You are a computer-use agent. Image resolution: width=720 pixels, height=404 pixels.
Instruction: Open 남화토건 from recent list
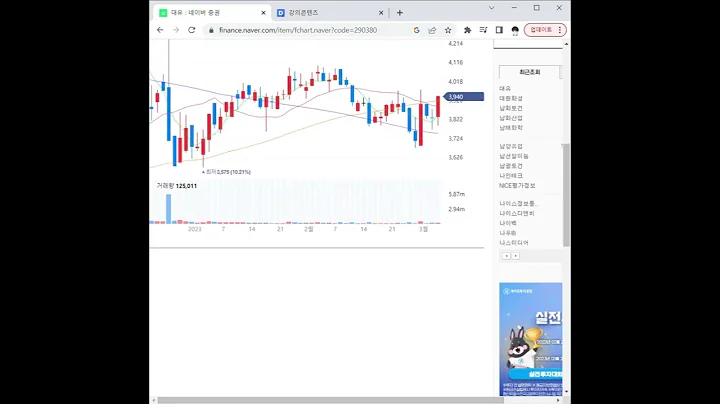point(511,108)
